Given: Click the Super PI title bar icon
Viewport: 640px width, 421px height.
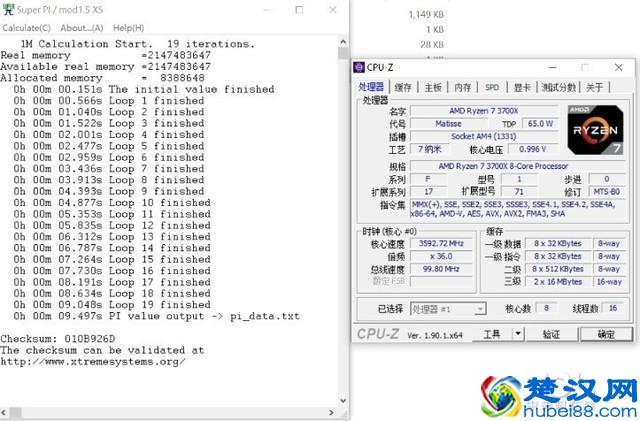Looking at the screenshot, I should (x=8, y=9).
